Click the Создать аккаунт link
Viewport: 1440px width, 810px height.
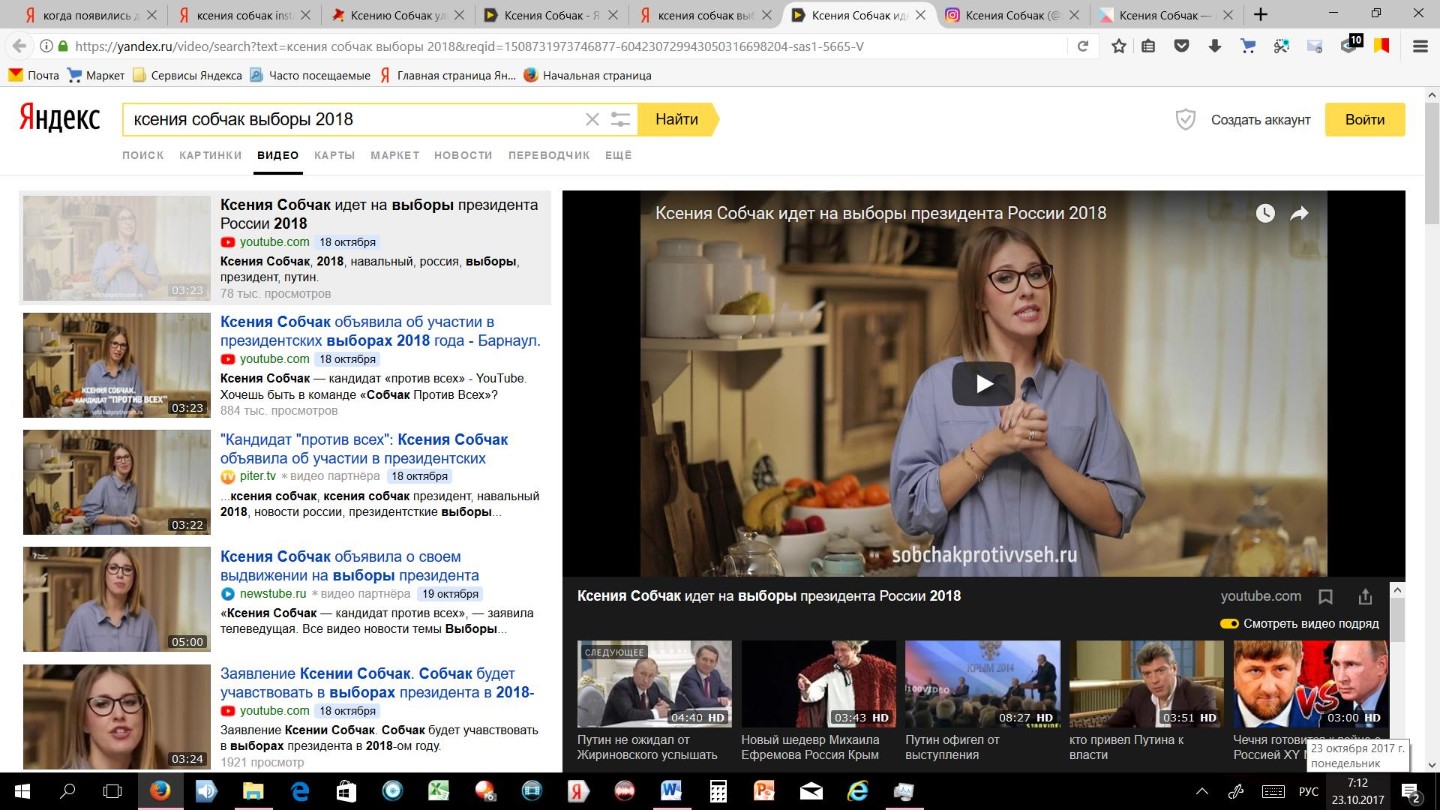[x=1260, y=120]
